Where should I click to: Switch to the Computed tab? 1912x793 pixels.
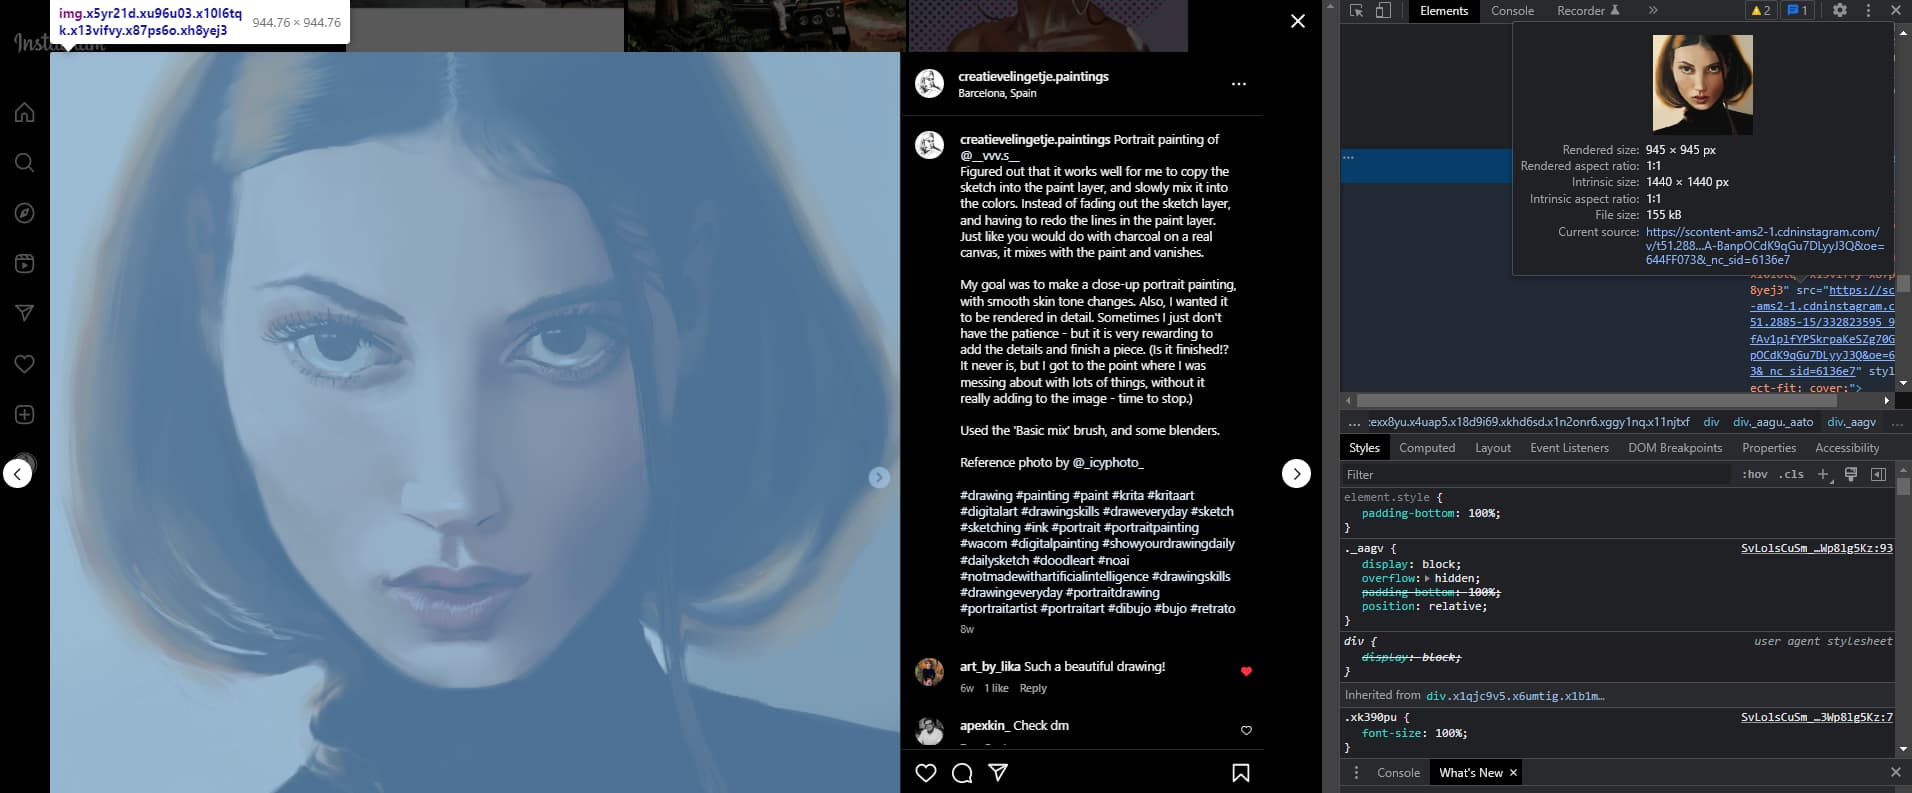tap(1427, 448)
